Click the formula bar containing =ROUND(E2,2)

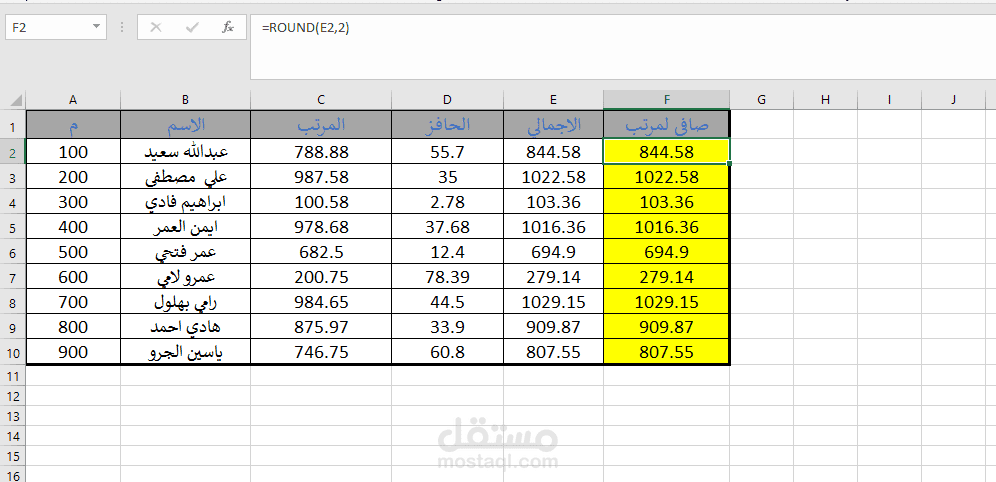(622, 47)
